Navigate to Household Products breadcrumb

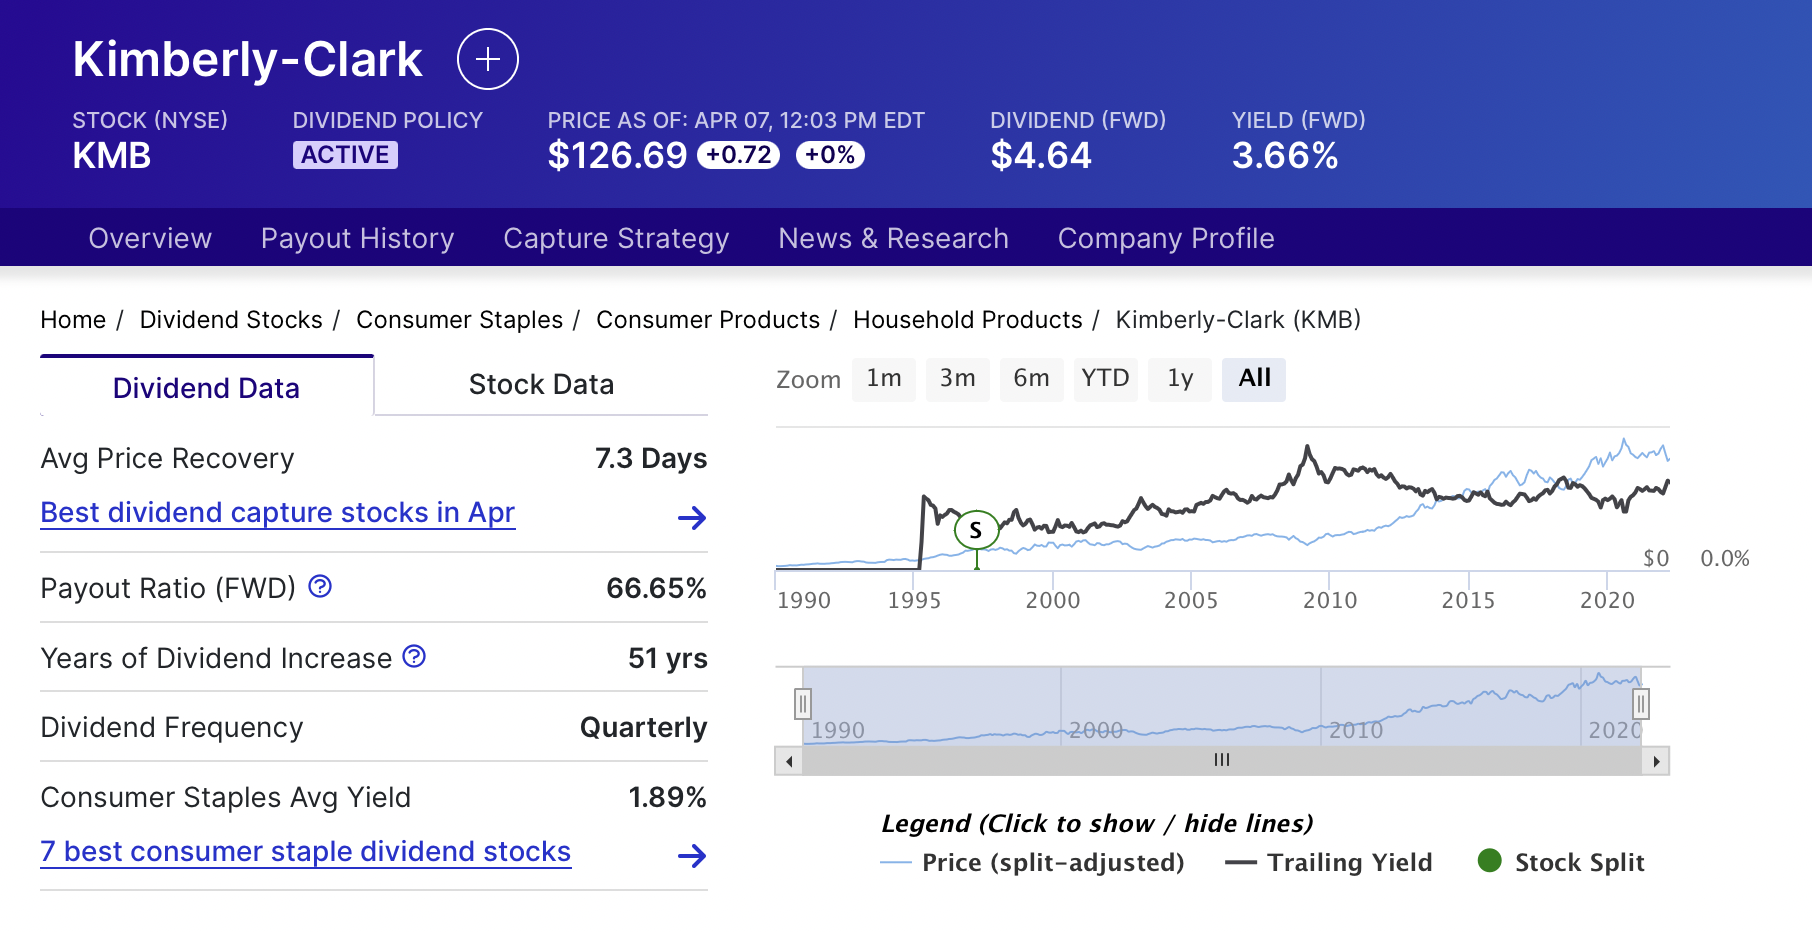[967, 320]
